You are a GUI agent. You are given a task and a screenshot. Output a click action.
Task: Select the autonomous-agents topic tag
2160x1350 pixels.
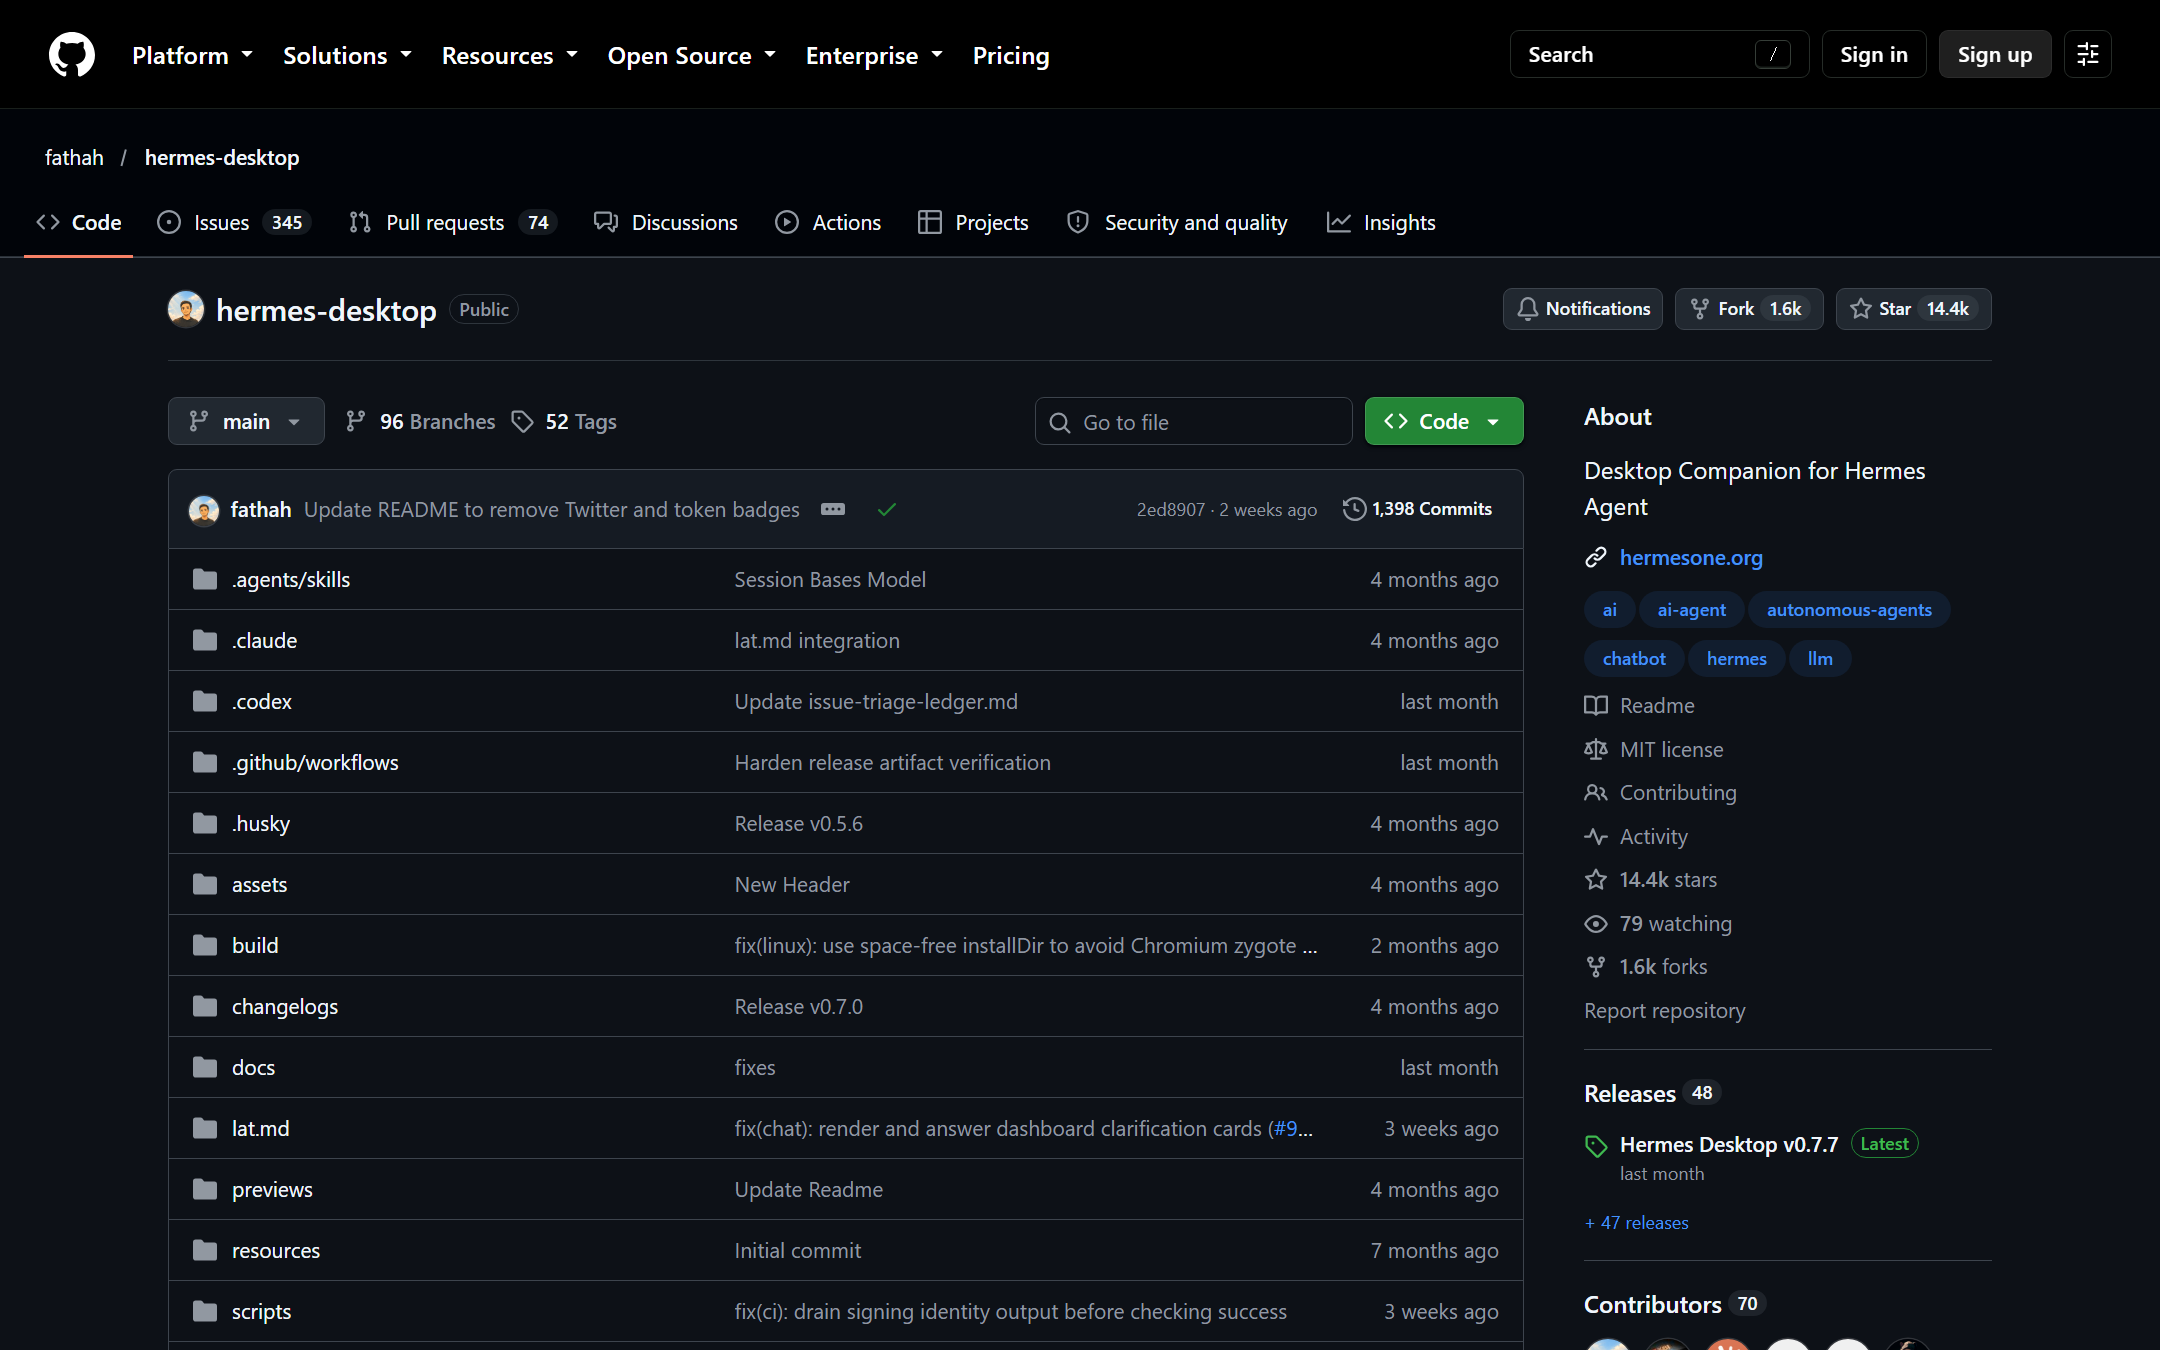(1849, 609)
